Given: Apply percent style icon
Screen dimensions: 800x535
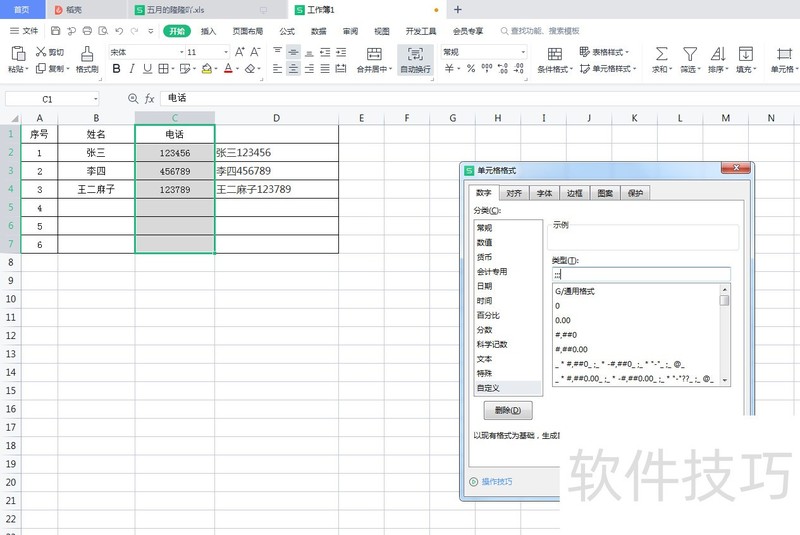Looking at the screenshot, I should click(470, 68).
